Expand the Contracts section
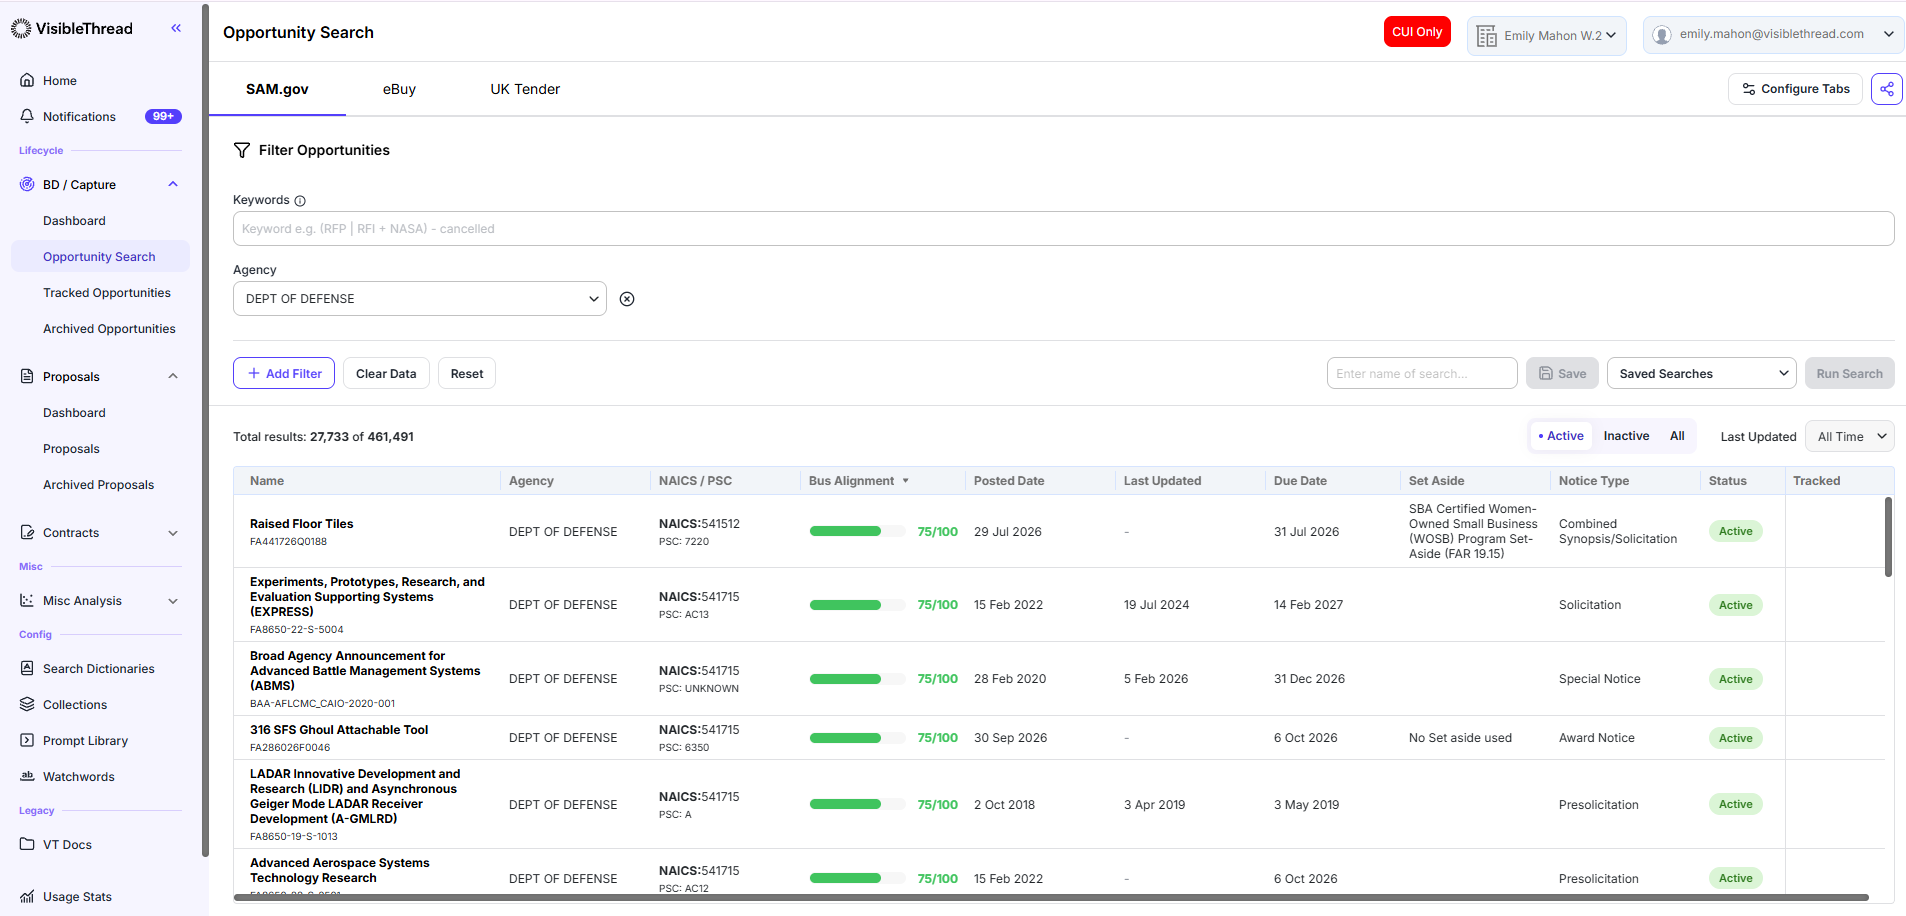 (x=173, y=533)
